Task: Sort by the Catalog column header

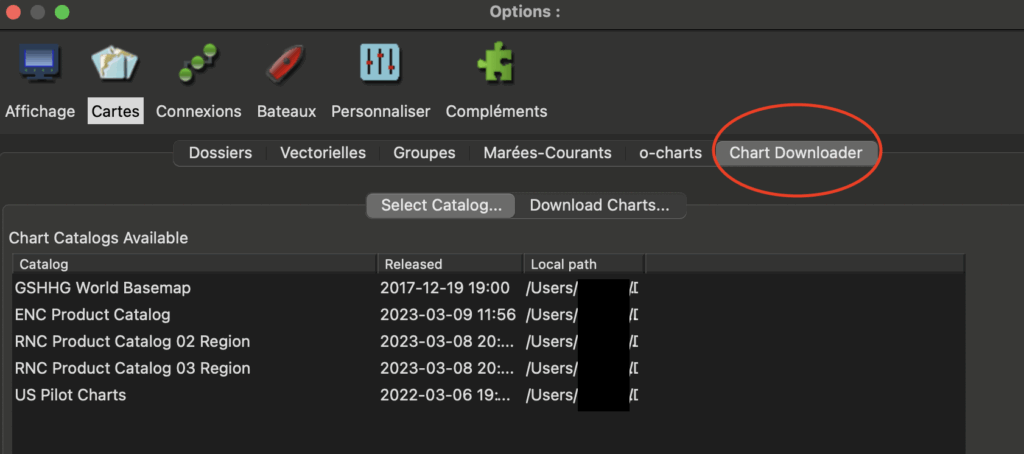Action: pyautogui.click(x=194, y=264)
